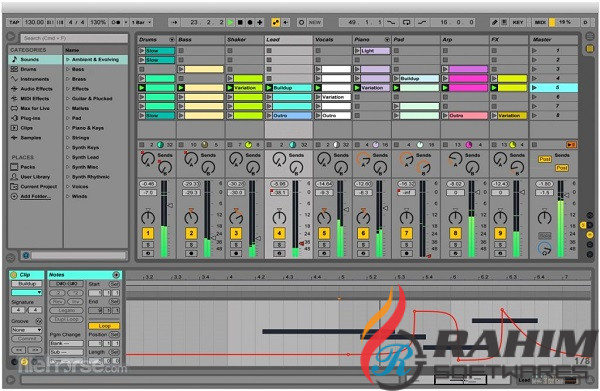Arm the arrangement record button

click(250, 23)
